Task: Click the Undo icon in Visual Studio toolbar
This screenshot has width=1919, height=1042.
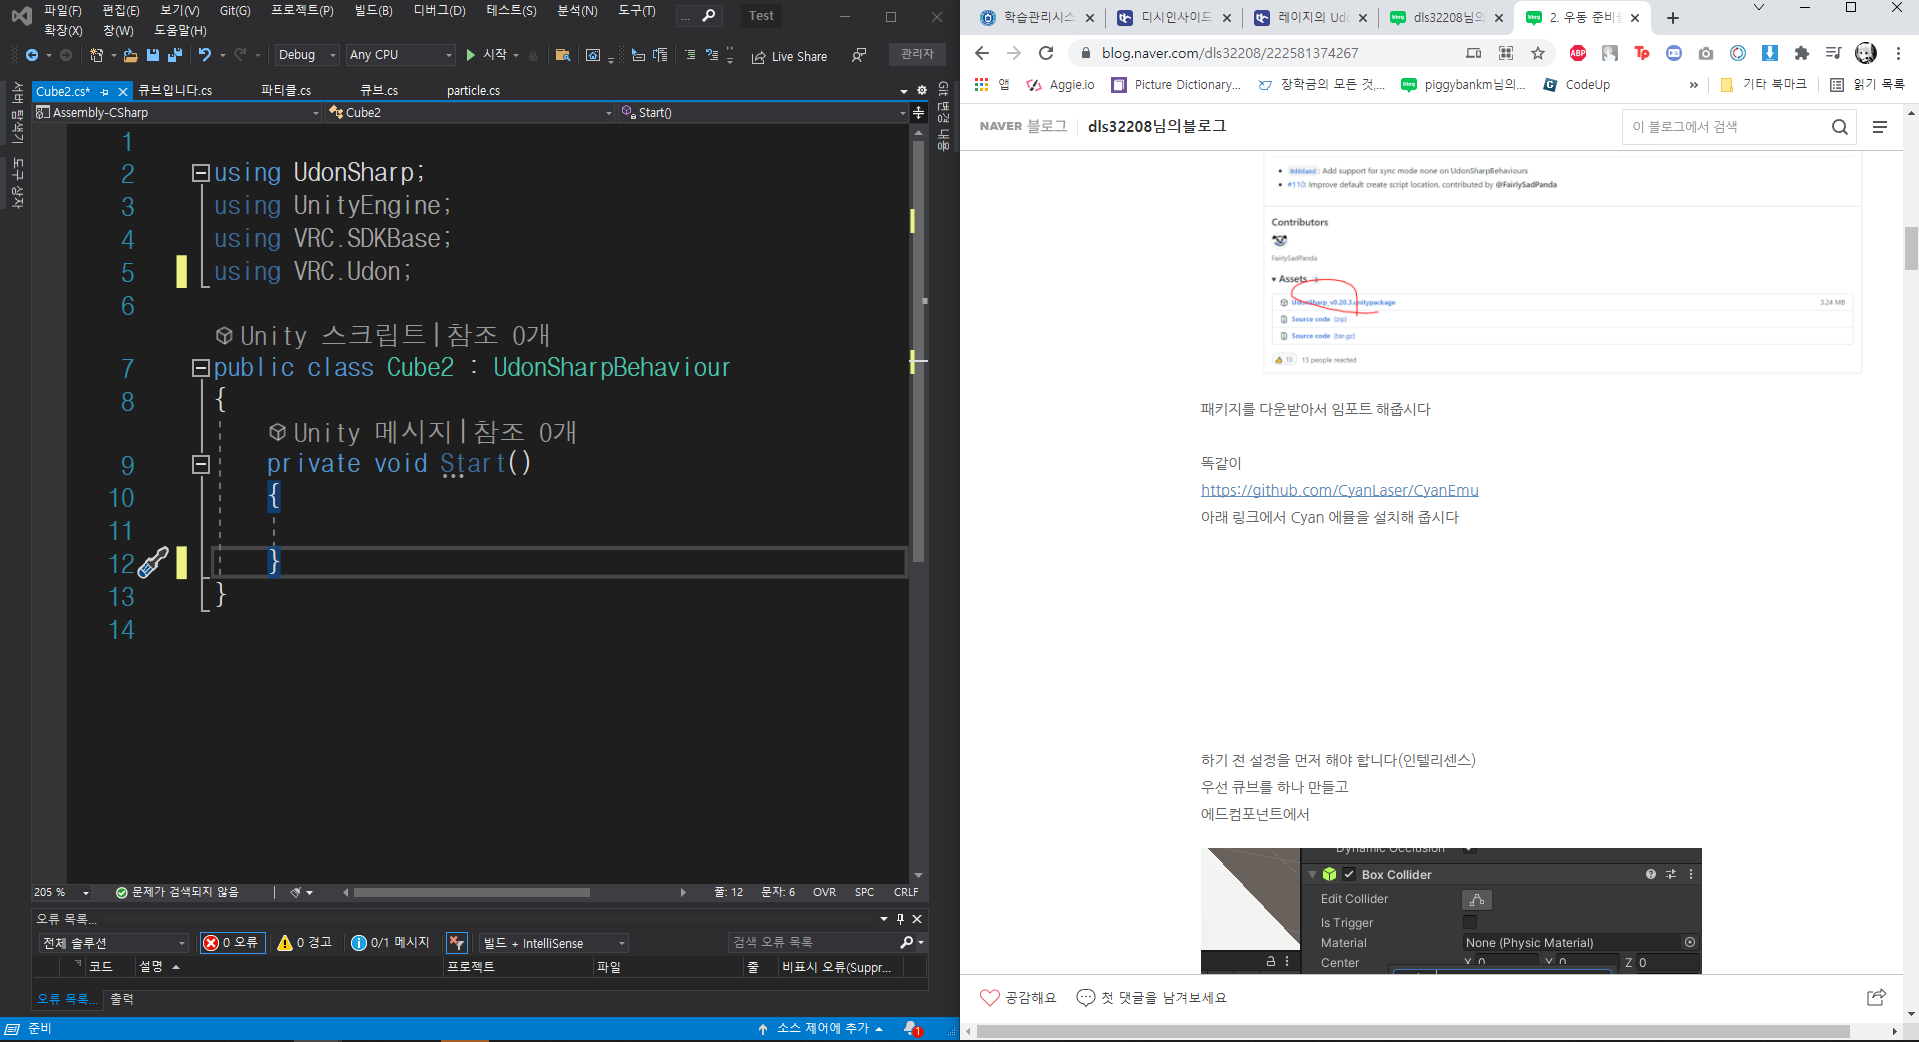Action: 205,55
